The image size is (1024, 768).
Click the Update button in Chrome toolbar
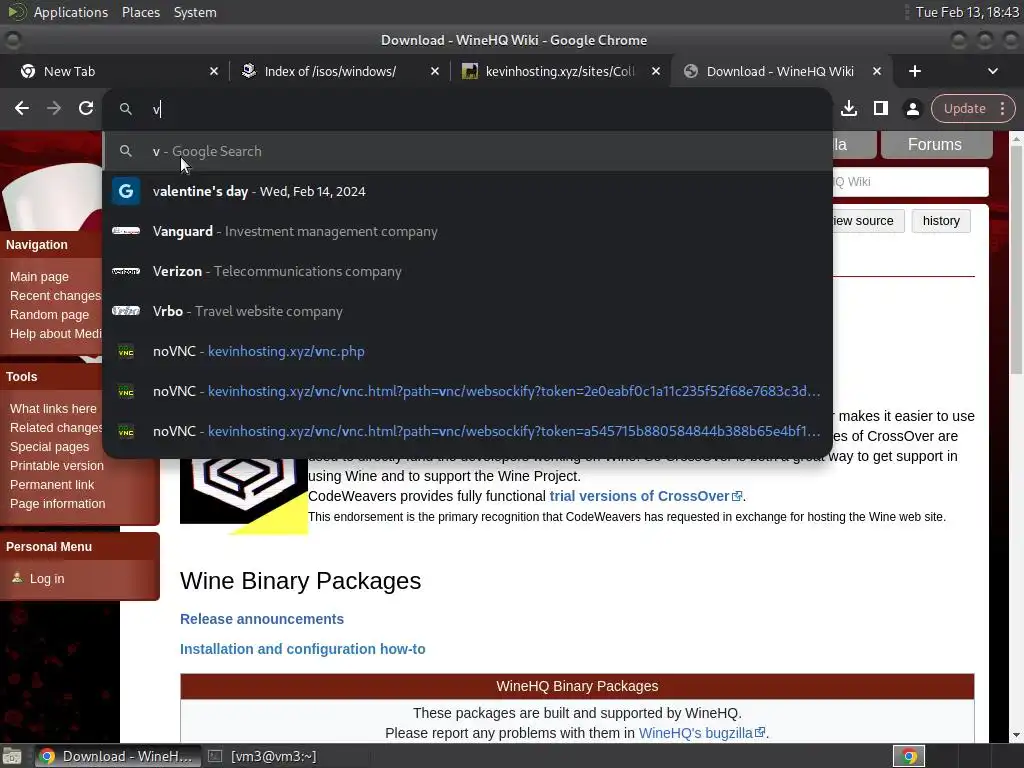(x=964, y=108)
